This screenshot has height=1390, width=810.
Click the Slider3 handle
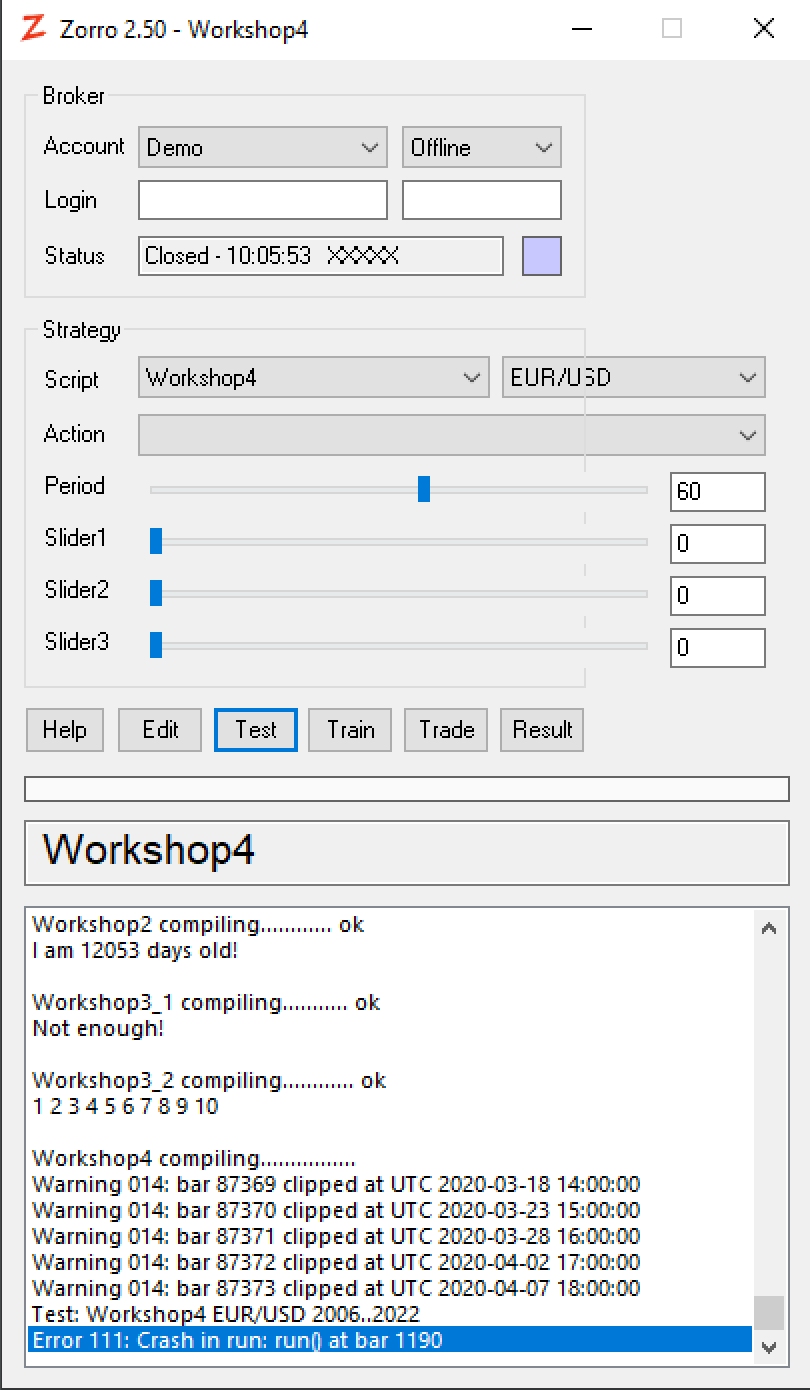pos(156,645)
